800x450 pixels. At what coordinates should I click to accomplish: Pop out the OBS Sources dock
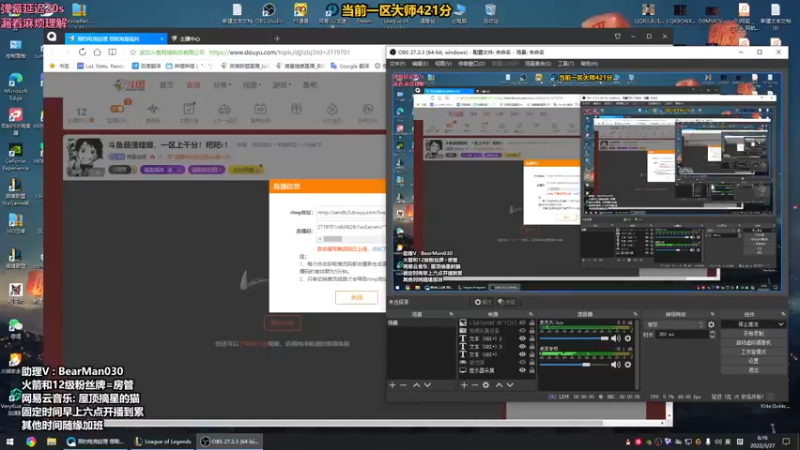pos(531,314)
